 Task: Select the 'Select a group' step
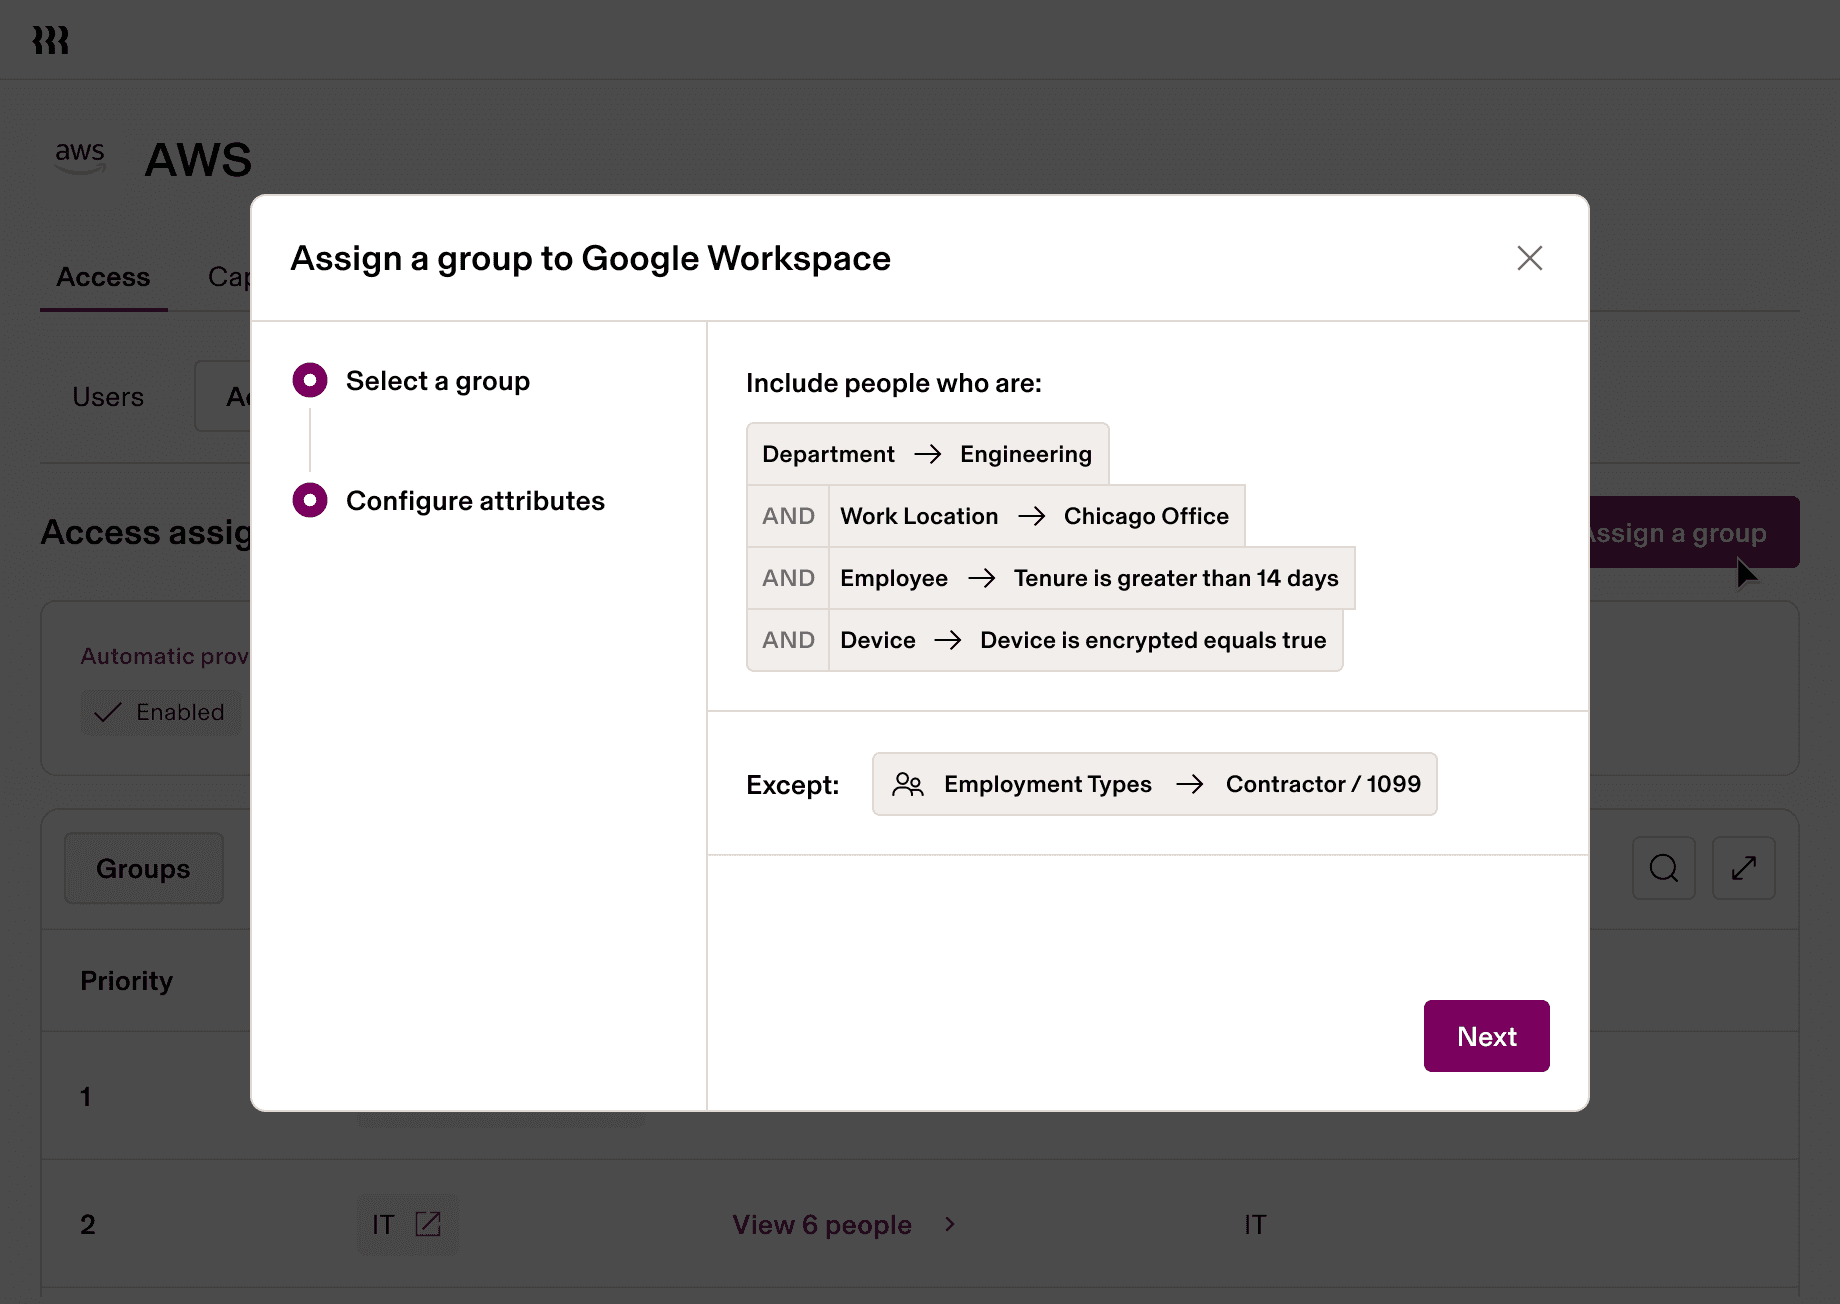[x=411, y=381]
